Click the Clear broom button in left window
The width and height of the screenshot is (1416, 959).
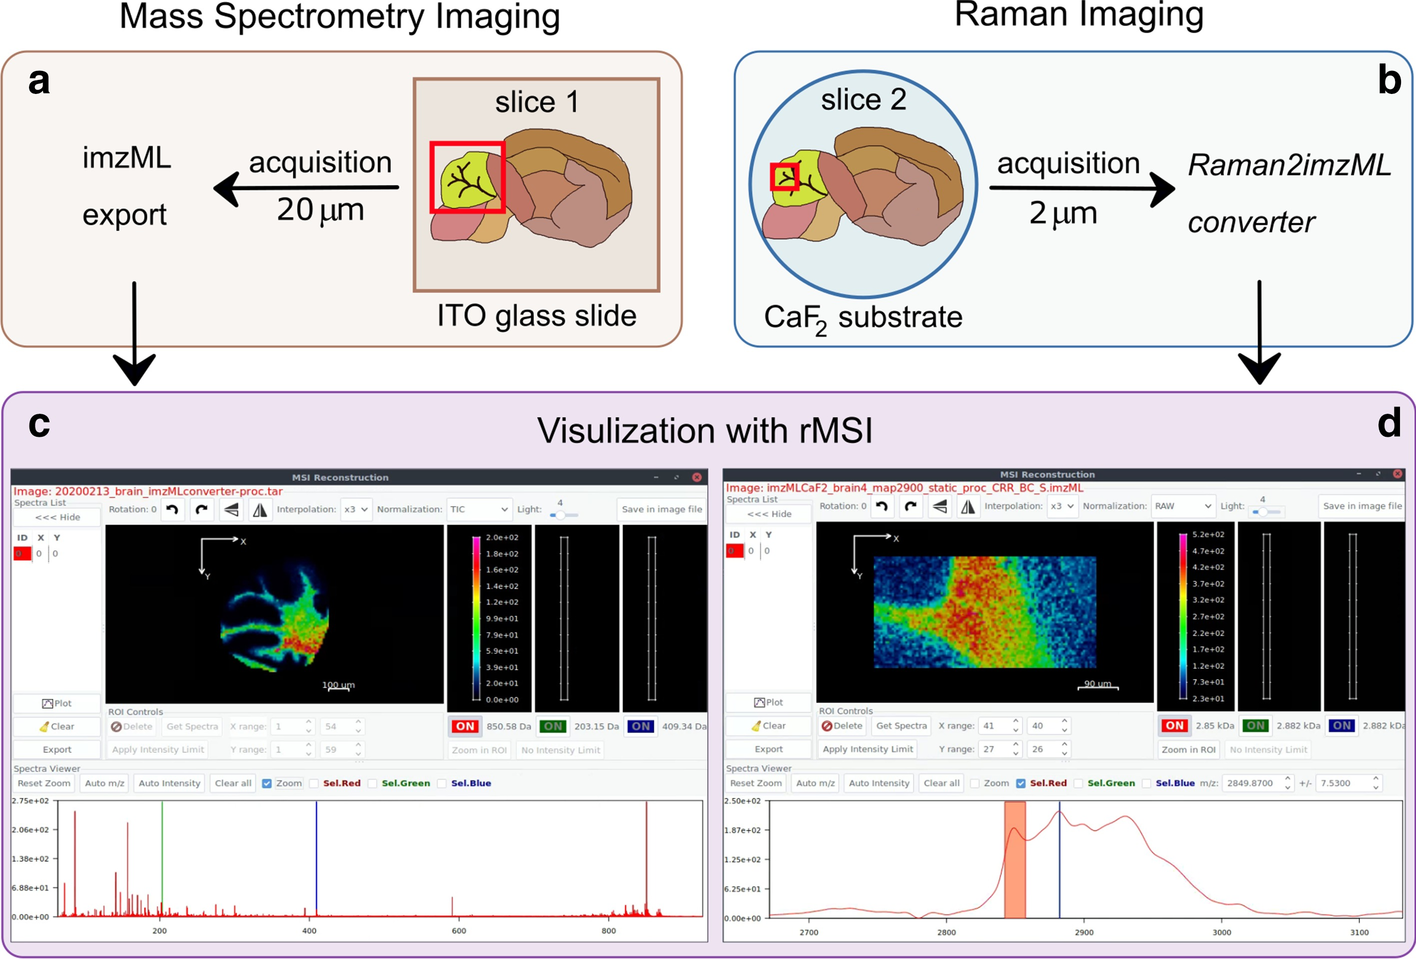point(57,726)
